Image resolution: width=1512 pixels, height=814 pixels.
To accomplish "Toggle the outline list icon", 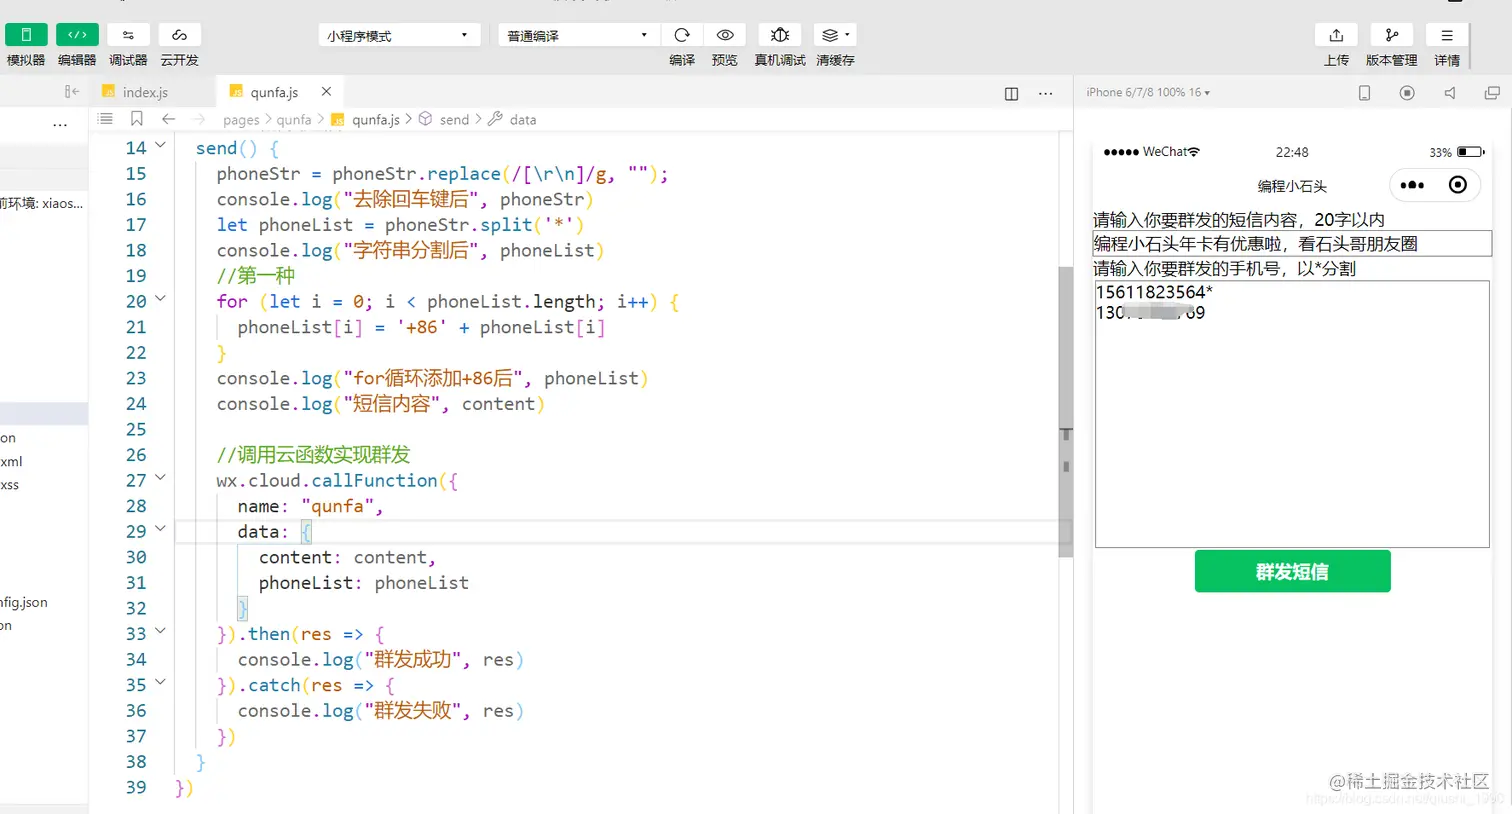I will [105, 119].
